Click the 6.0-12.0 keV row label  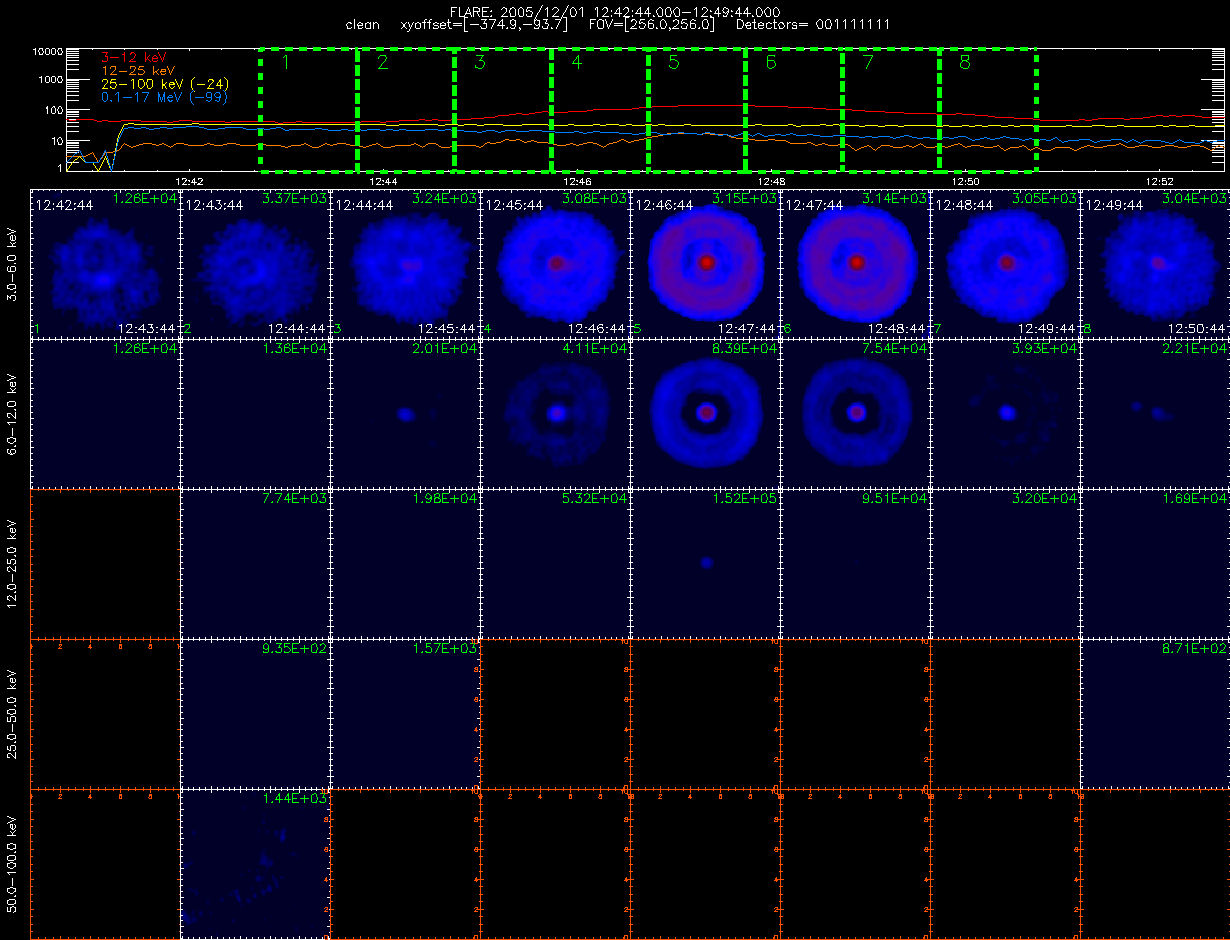(x=13, y=412)
